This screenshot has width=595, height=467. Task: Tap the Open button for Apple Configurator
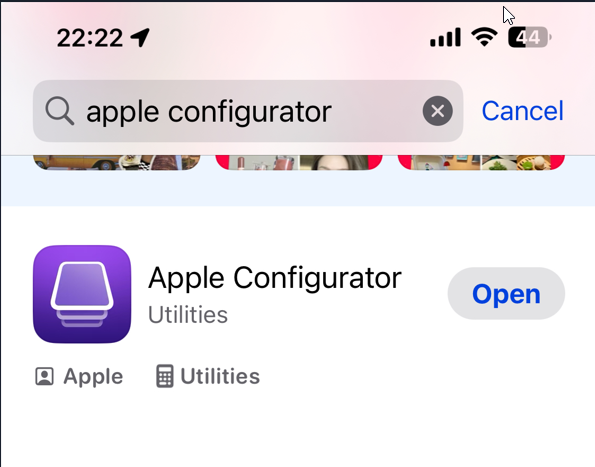(x=506, y=294)
